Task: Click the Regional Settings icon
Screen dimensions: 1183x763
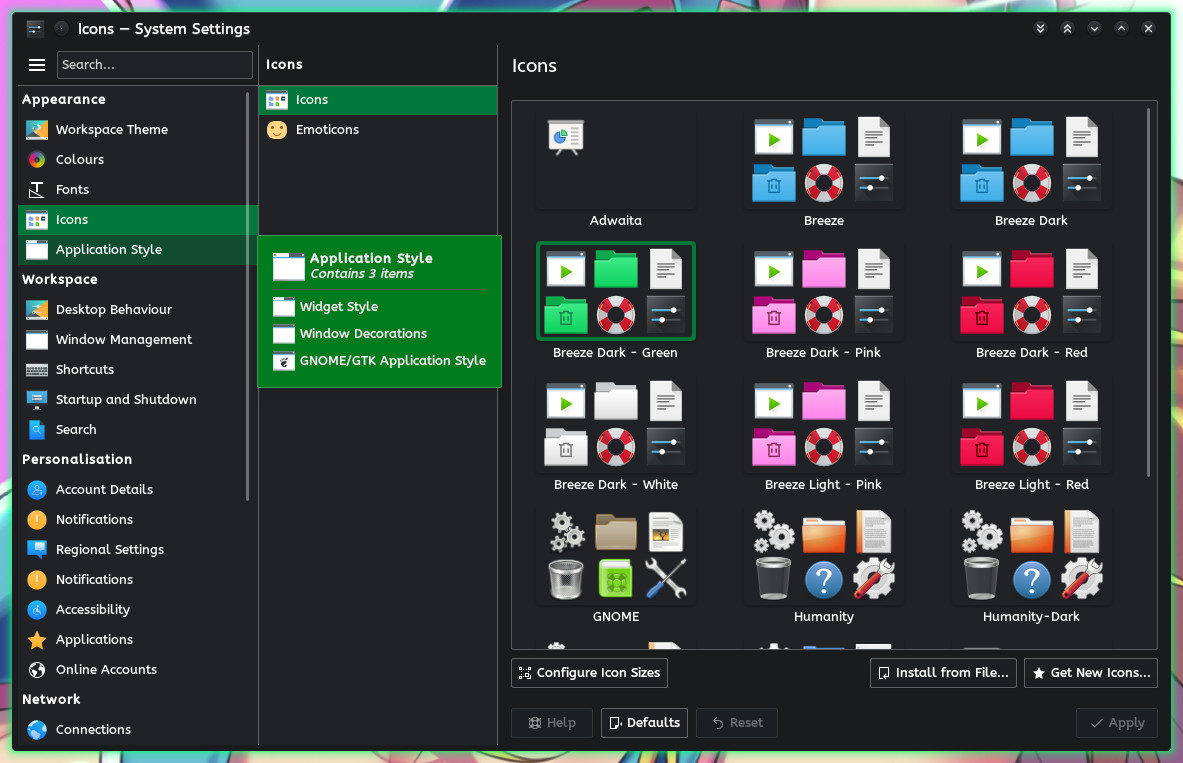Action: click(x=36, y=549)
